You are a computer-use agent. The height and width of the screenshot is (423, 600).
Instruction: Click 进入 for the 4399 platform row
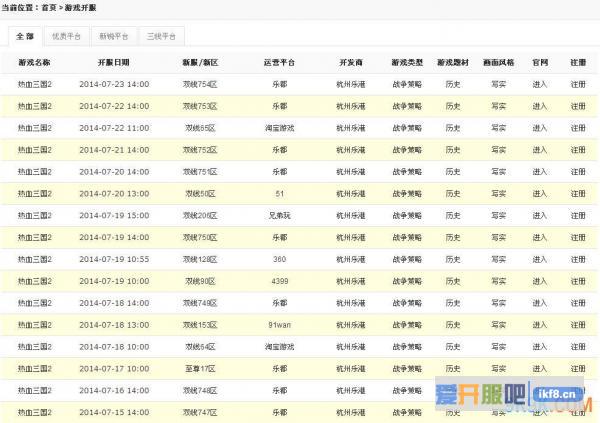[540, 281]
